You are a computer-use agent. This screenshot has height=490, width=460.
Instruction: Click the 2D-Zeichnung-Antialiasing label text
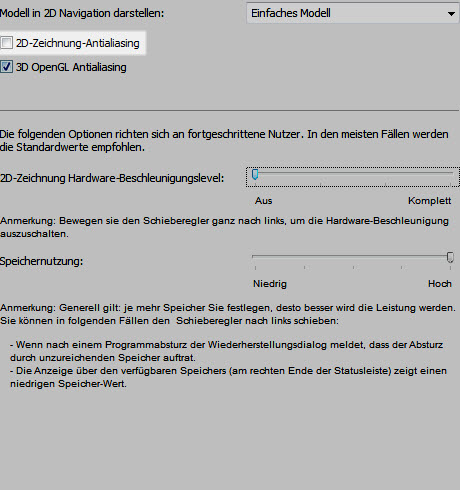click(78, 43)
